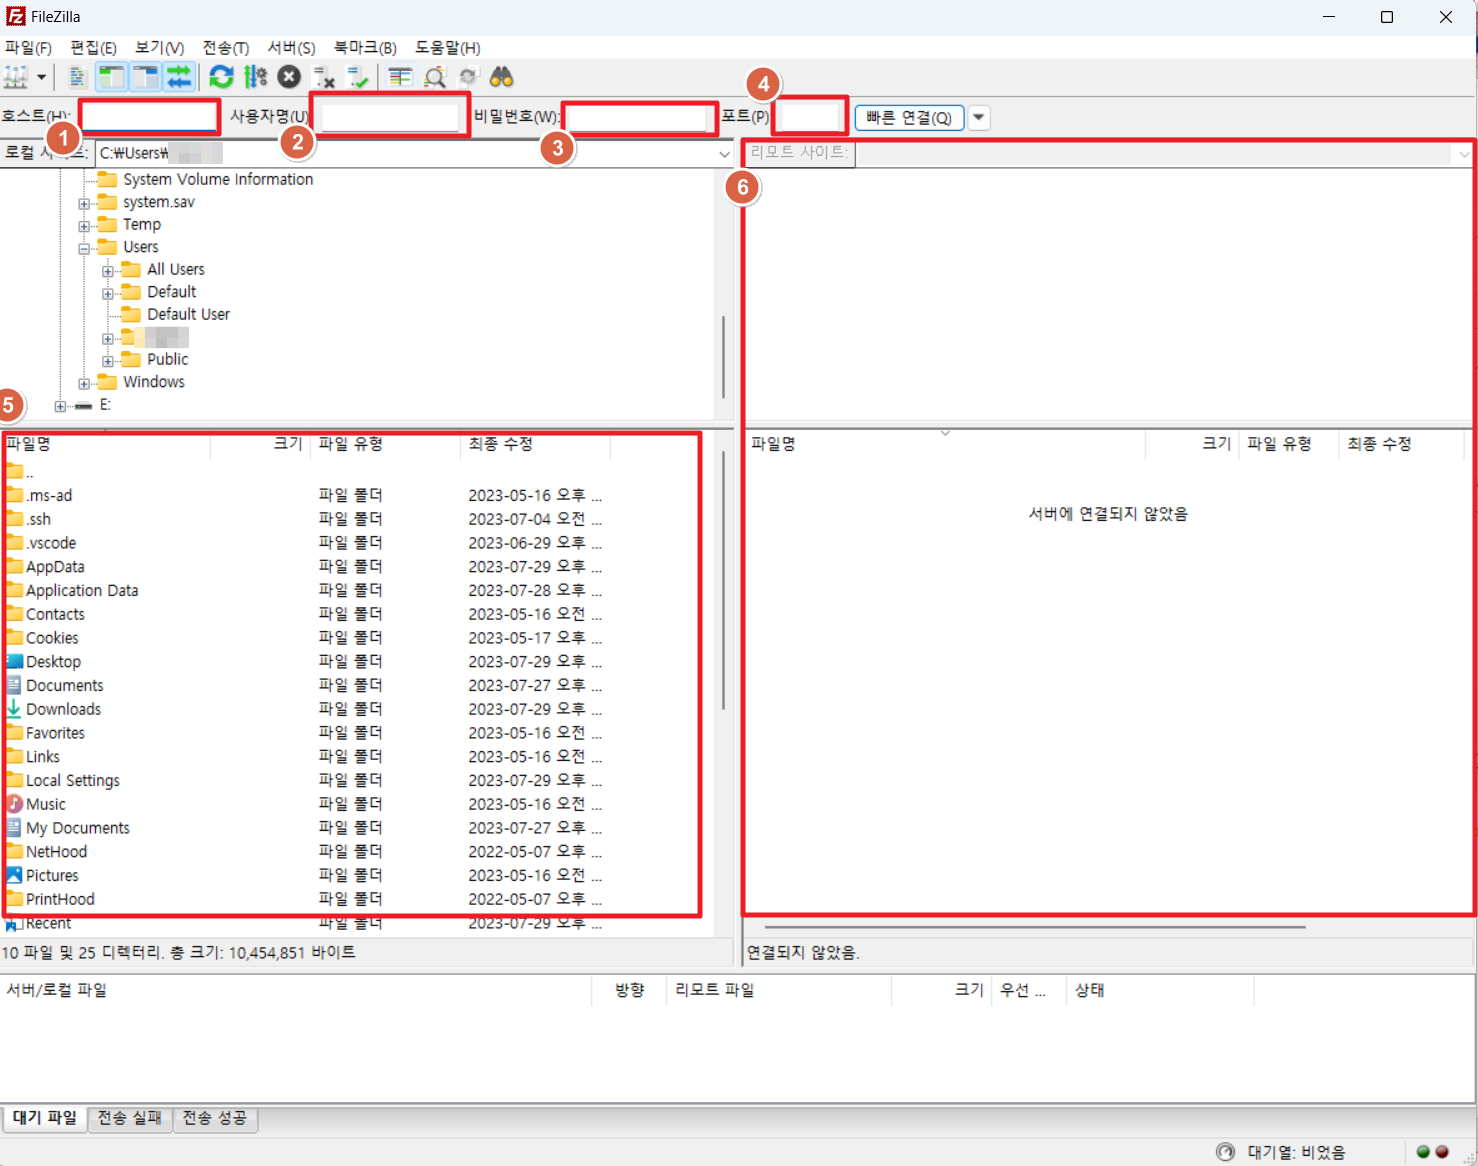Image resolution: width=1478 pixels, height=1166 pixels.
Task: Click the Downloads arrow icon
Action: click(14, 709)
